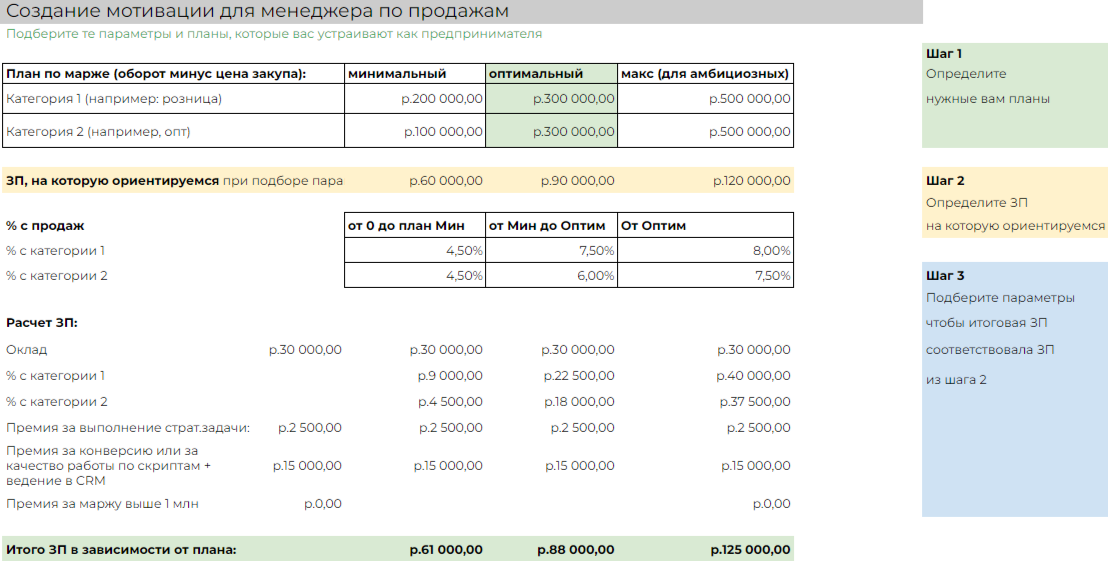
Task: Select the green subtitle 'Подберите те параметры и планы'
Action: point(273,34)
